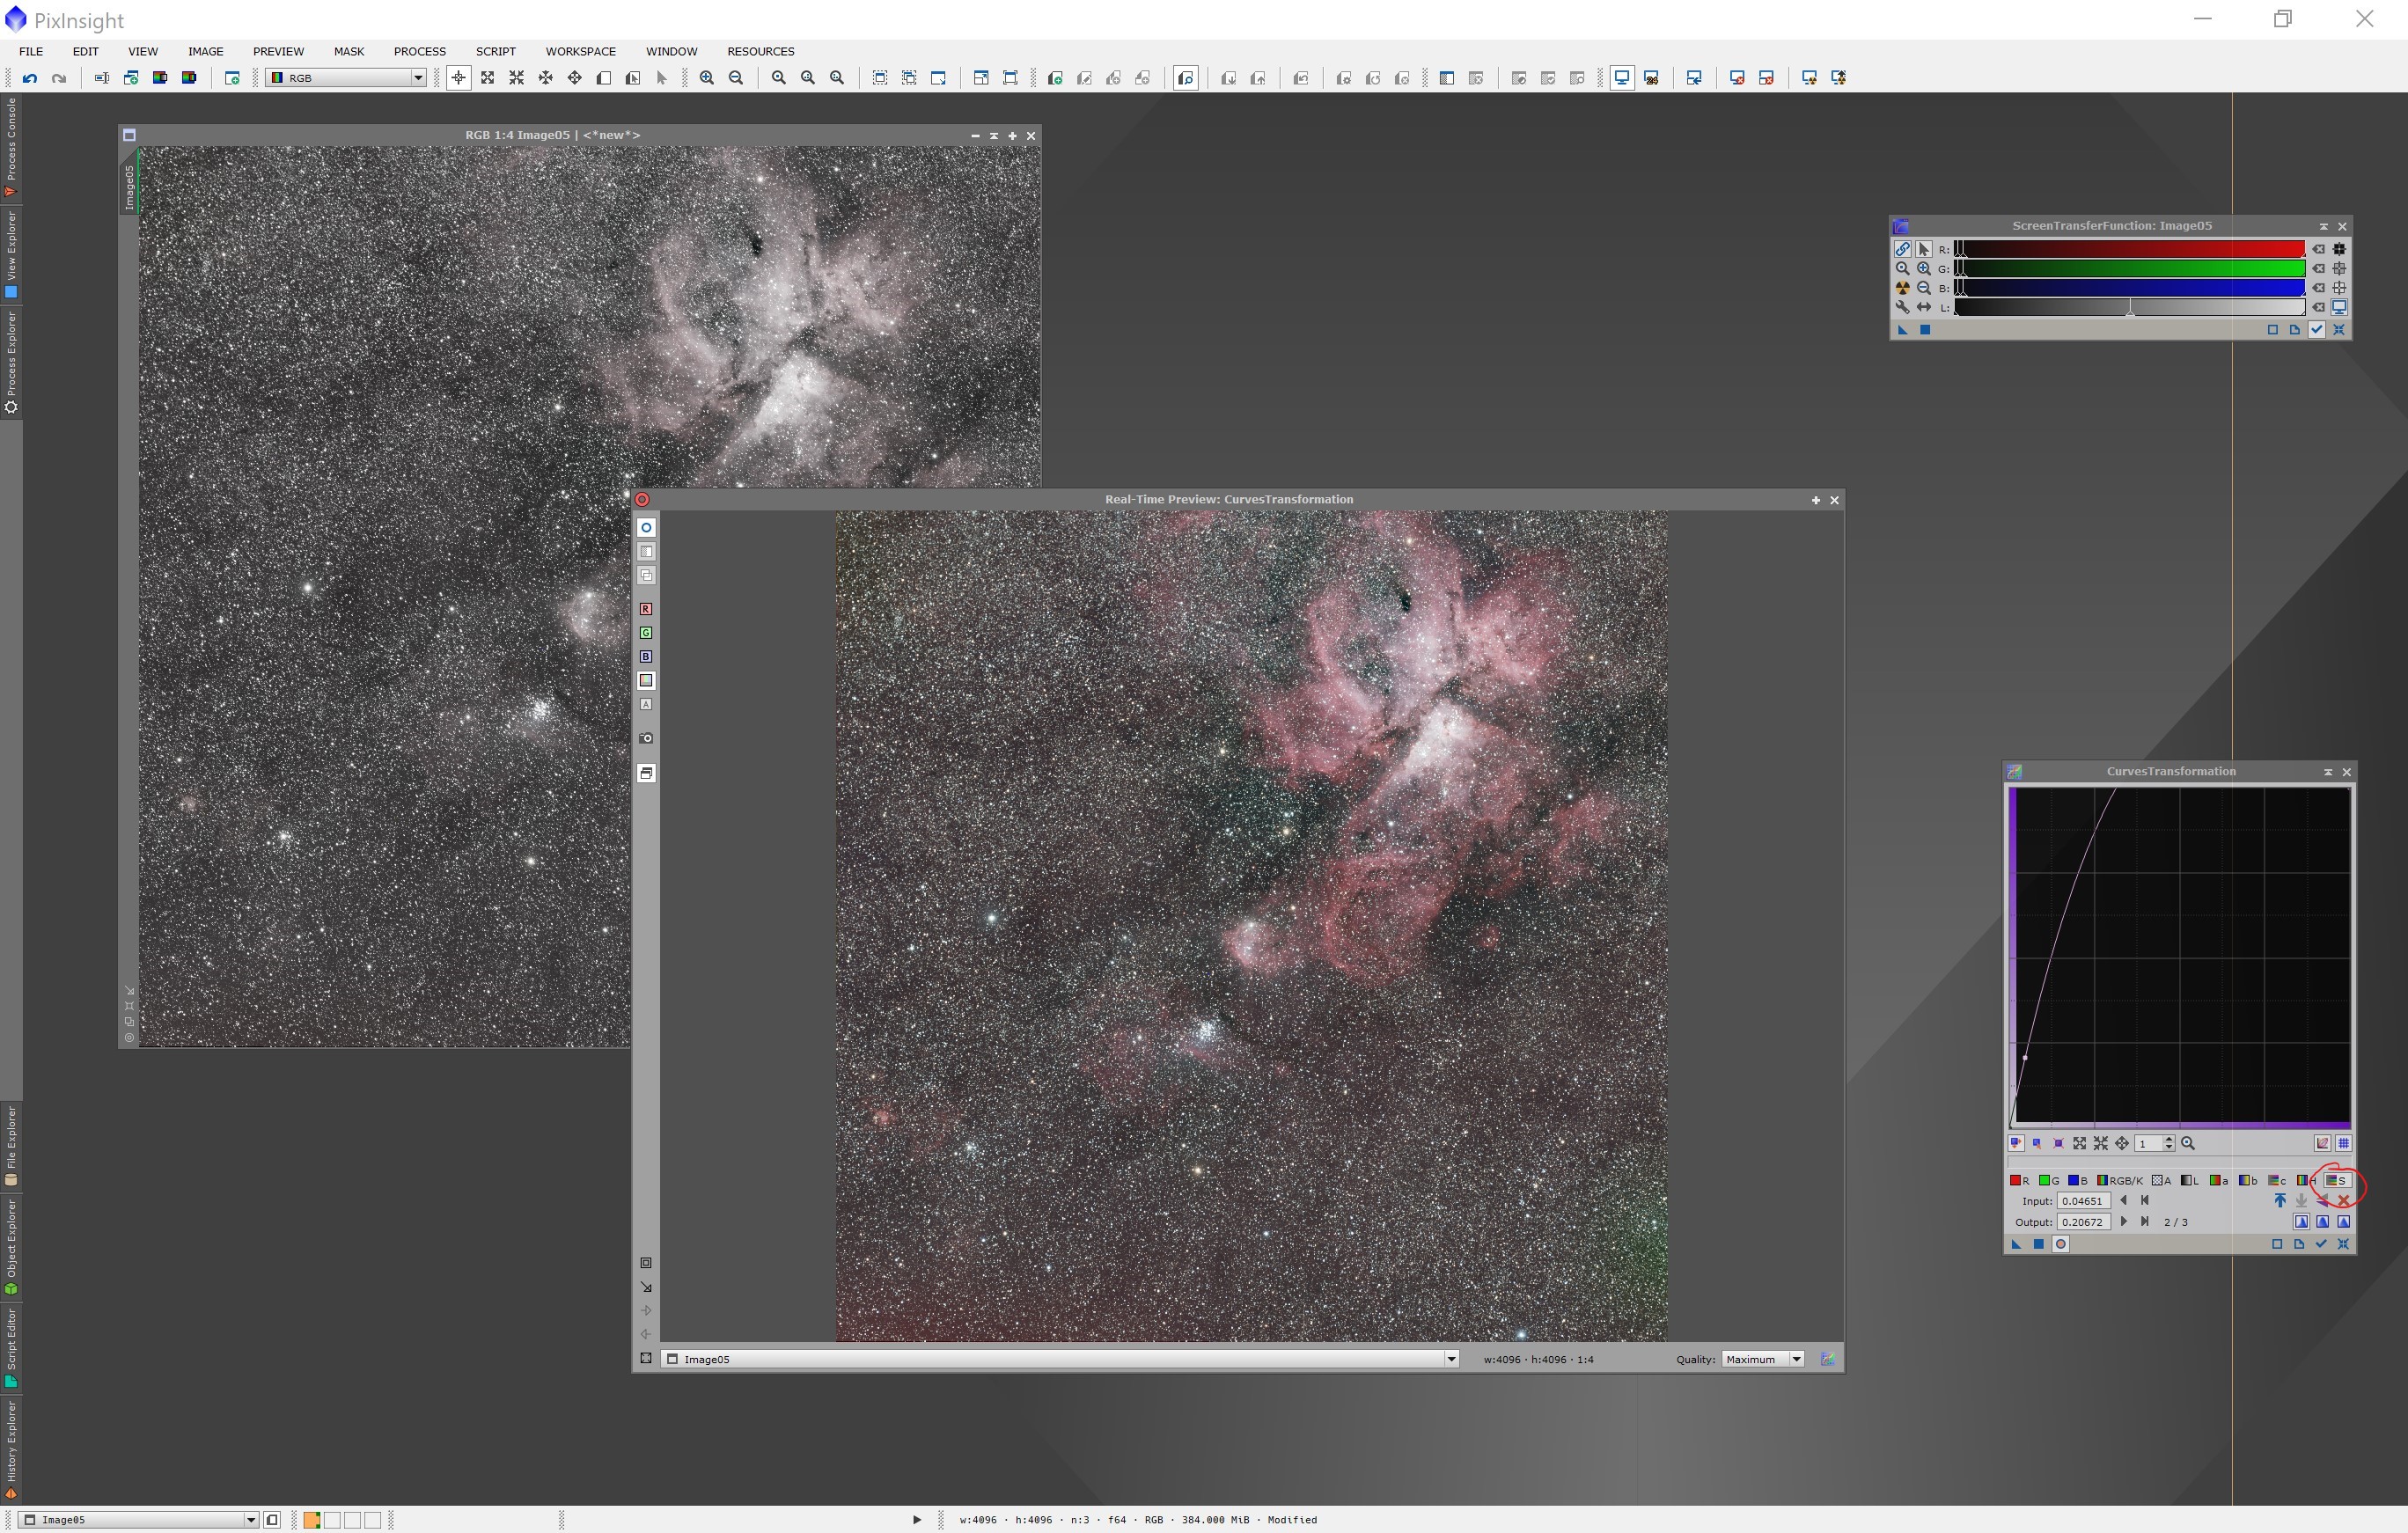
Task: Toggle blue channel view in Real-Time Preview
Action: point(646,658)
